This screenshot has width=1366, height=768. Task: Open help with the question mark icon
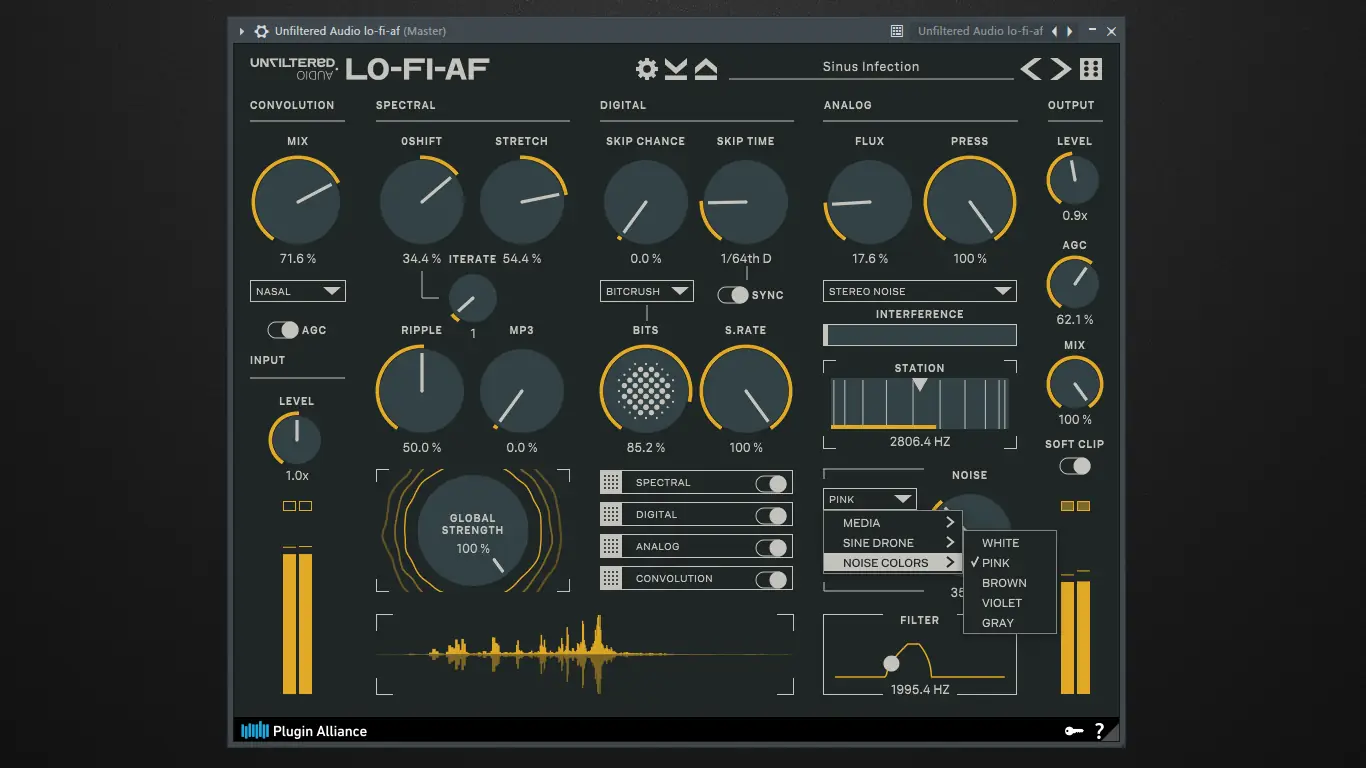1099,731
